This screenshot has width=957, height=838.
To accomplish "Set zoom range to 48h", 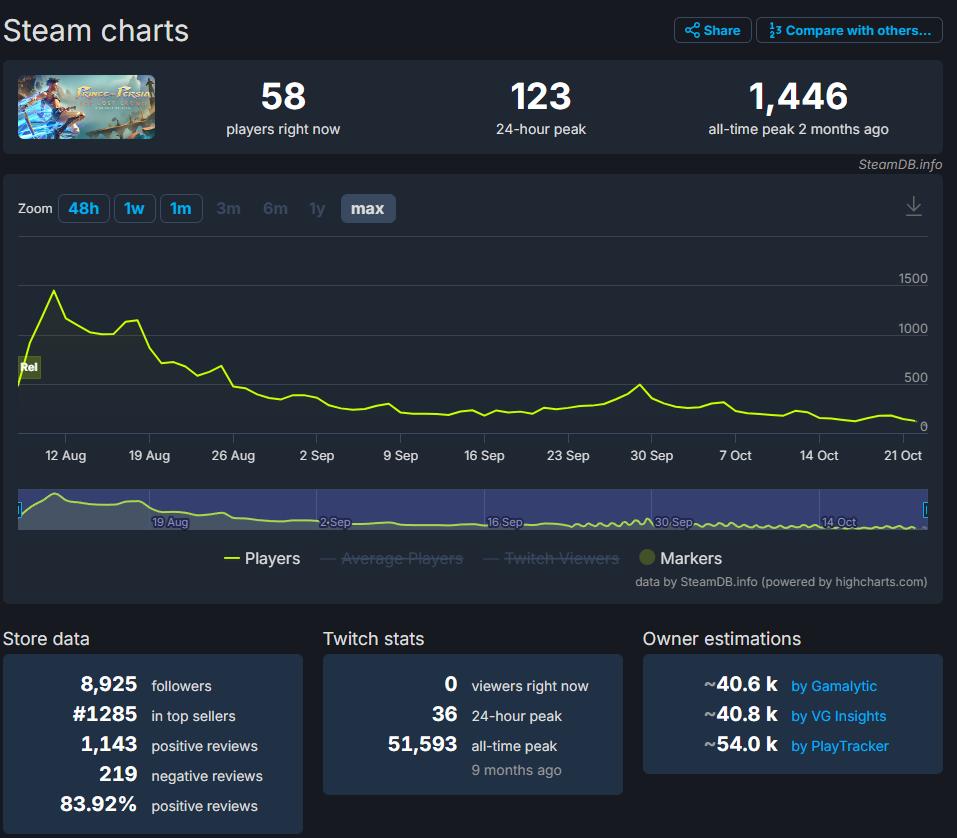I will tap(84, 208).
